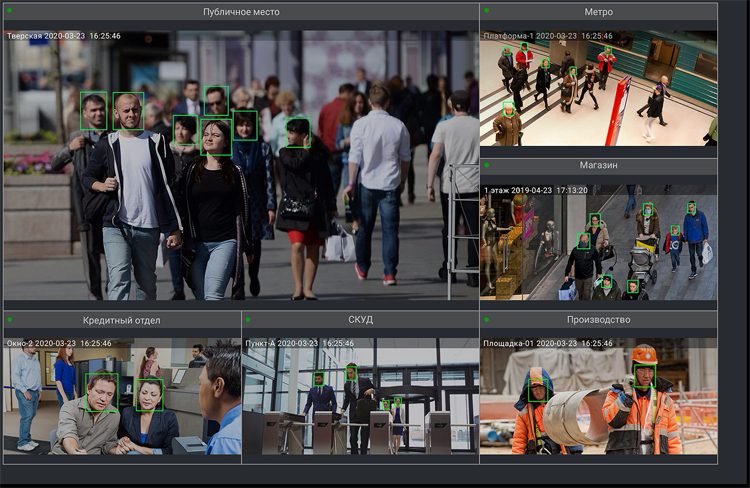
Task: Click the Площадка-01 camera label
Action: point(548,343)
